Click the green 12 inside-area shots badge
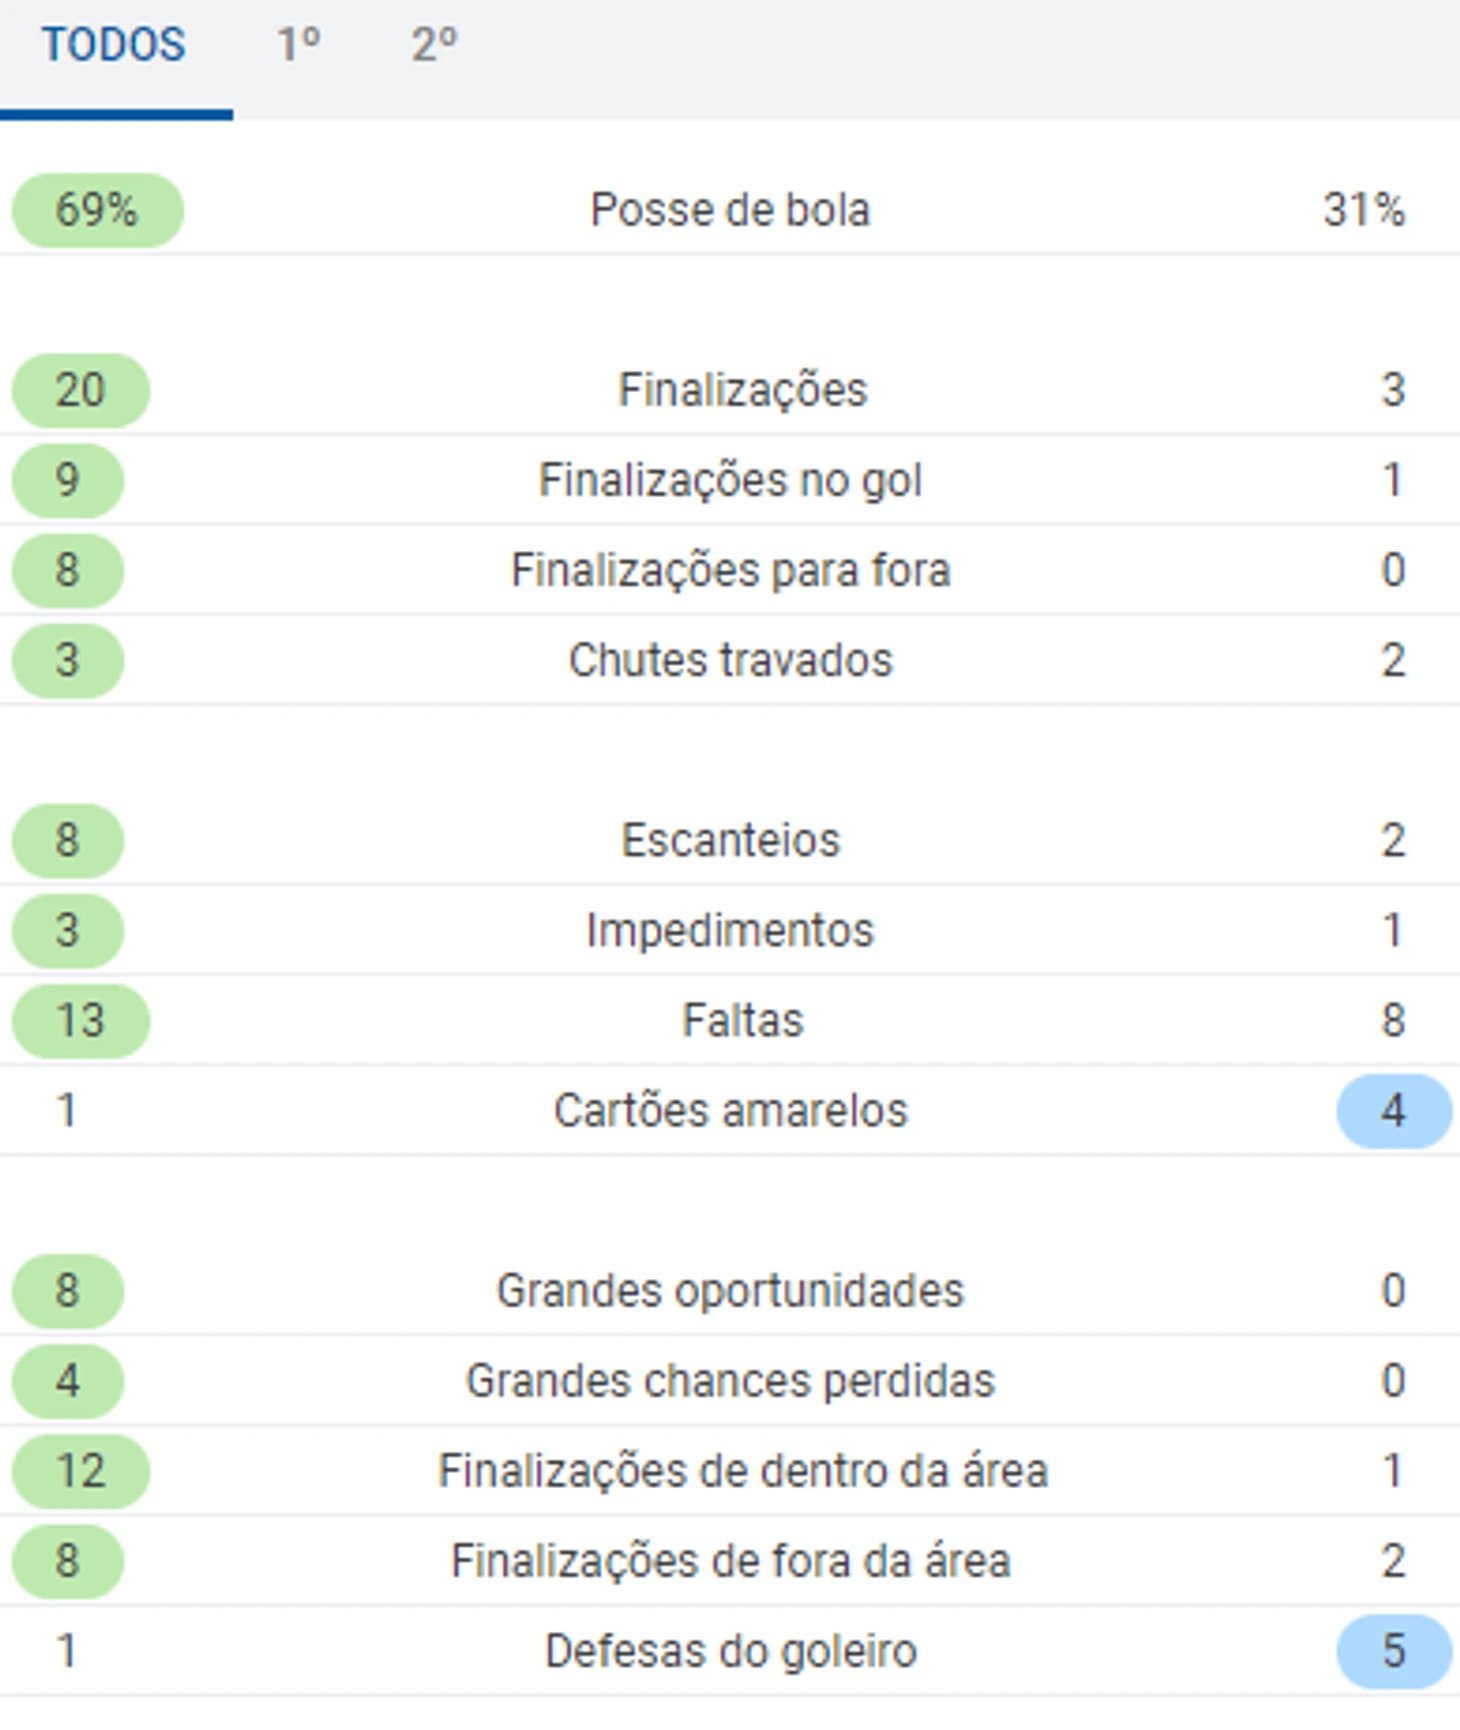The height and width of the screenshot is (1730, 1460). coord(81,1471)
